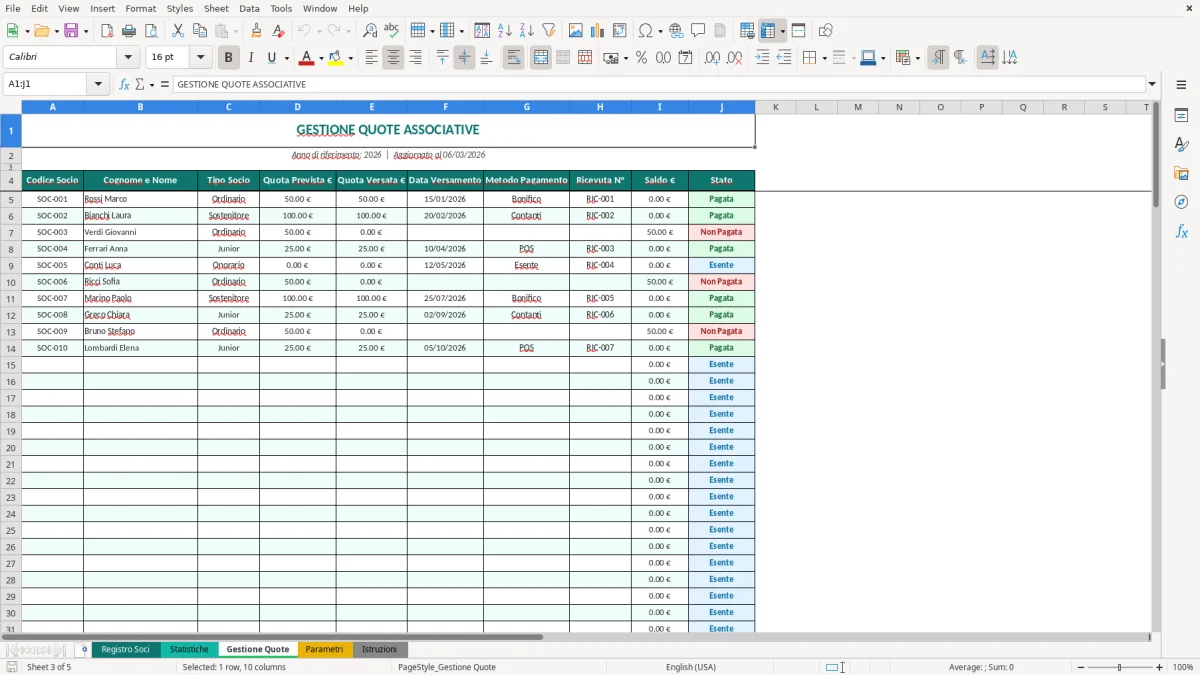Image resolution: width=1200 pixels, height=675 pixels.
Task: Sort descending Z to A
Action: click(x=527, y=31)
